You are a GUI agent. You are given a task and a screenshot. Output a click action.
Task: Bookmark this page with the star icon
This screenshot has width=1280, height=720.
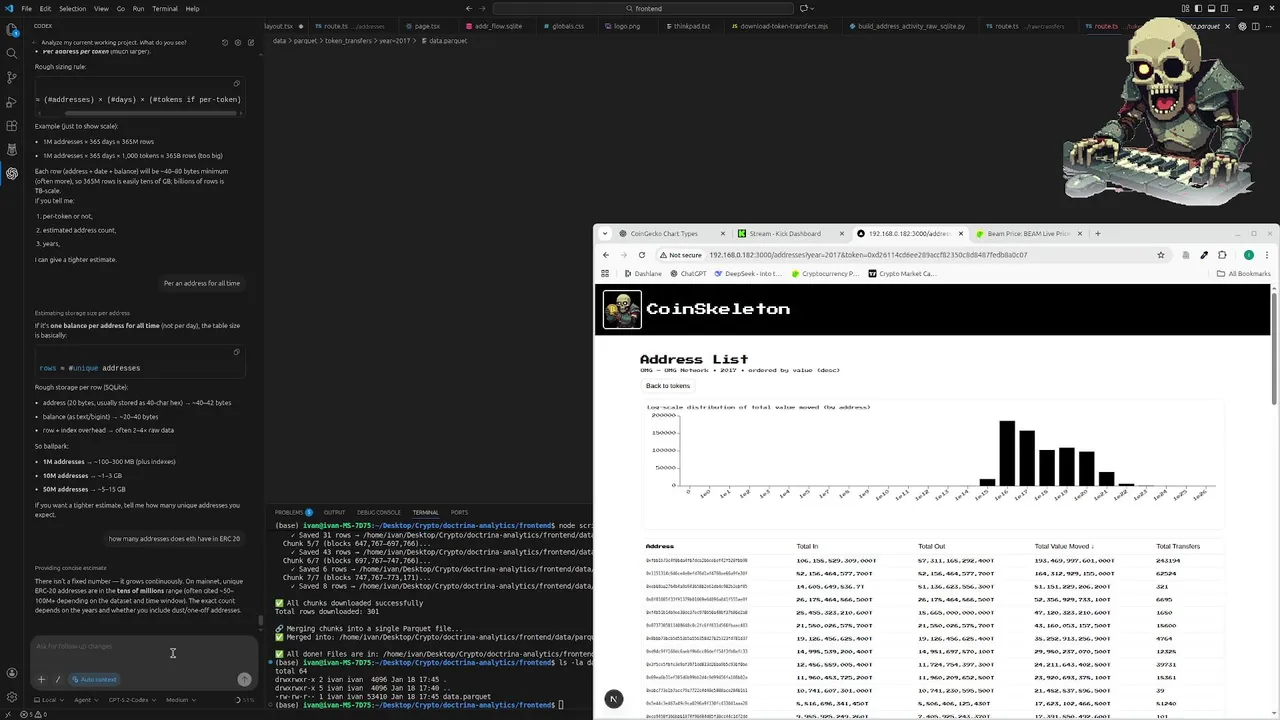(1160, 255)
